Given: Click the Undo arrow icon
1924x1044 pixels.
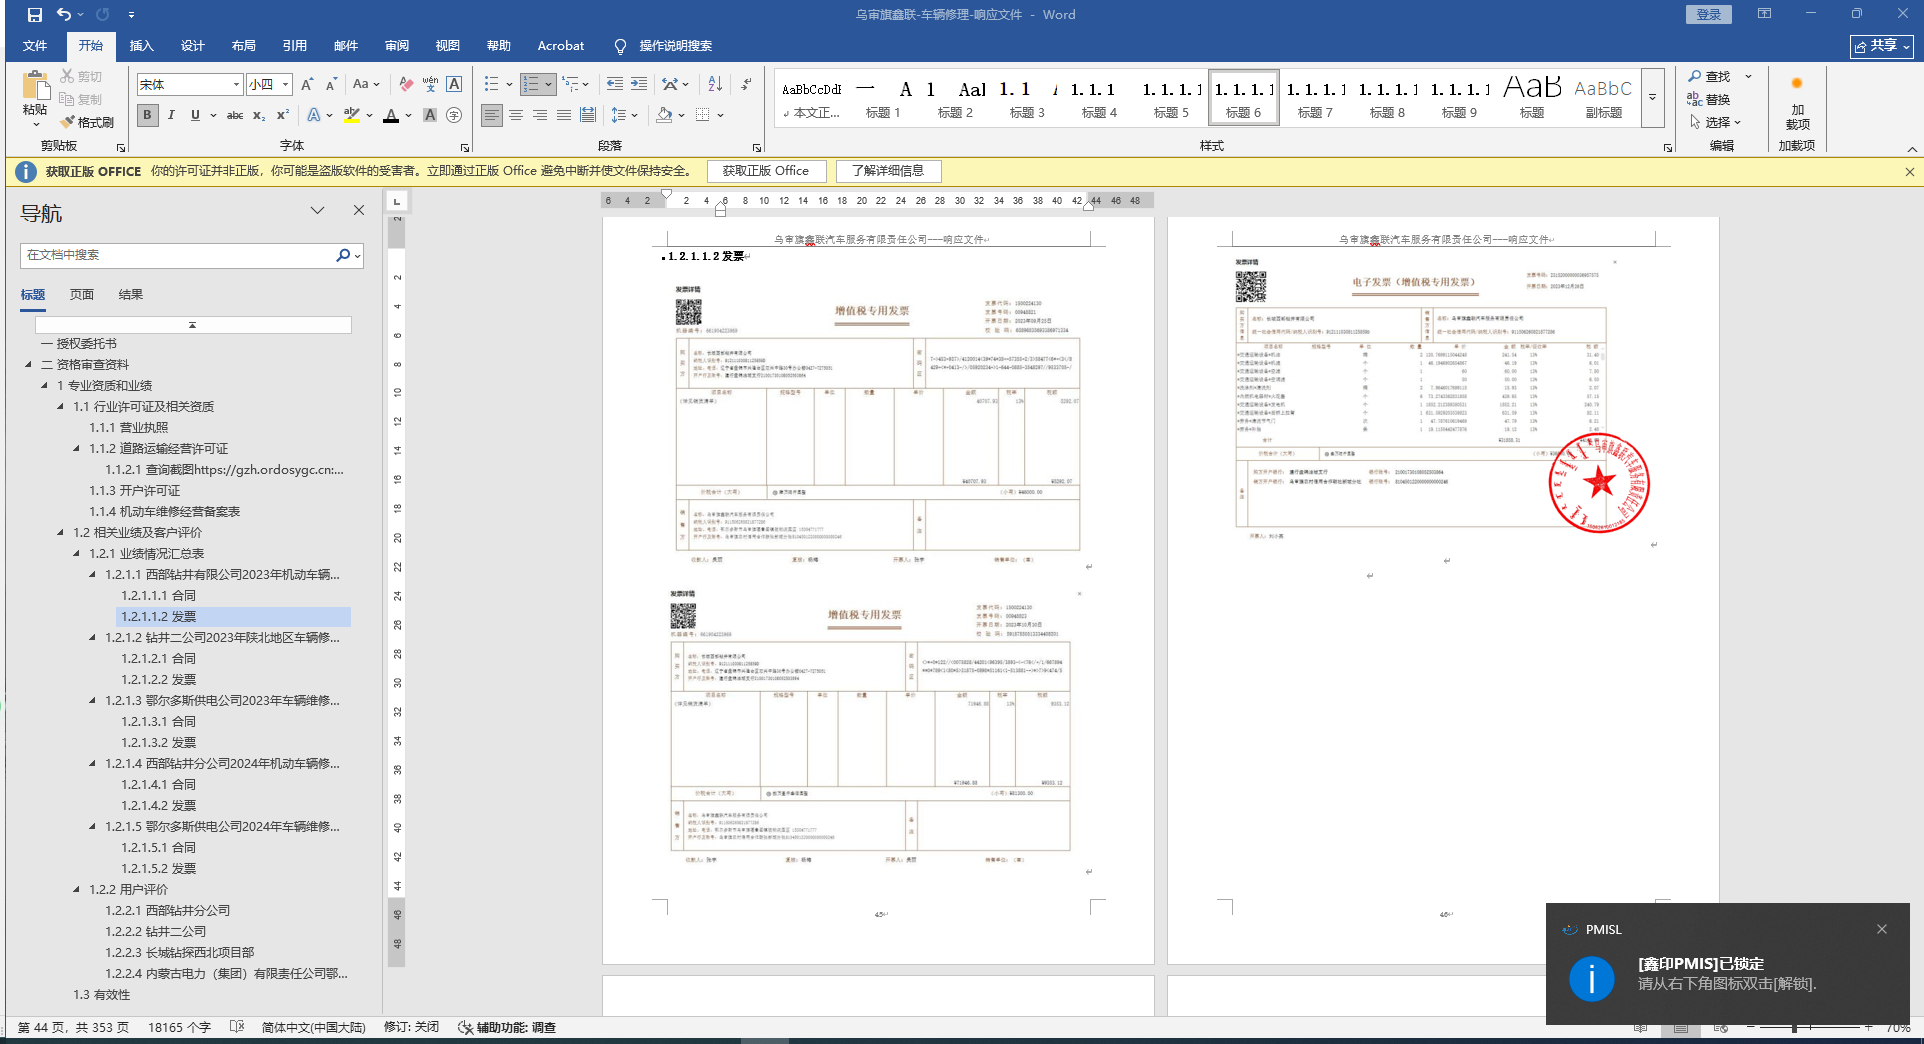Looking at the screenshot, I should [64, 15].
